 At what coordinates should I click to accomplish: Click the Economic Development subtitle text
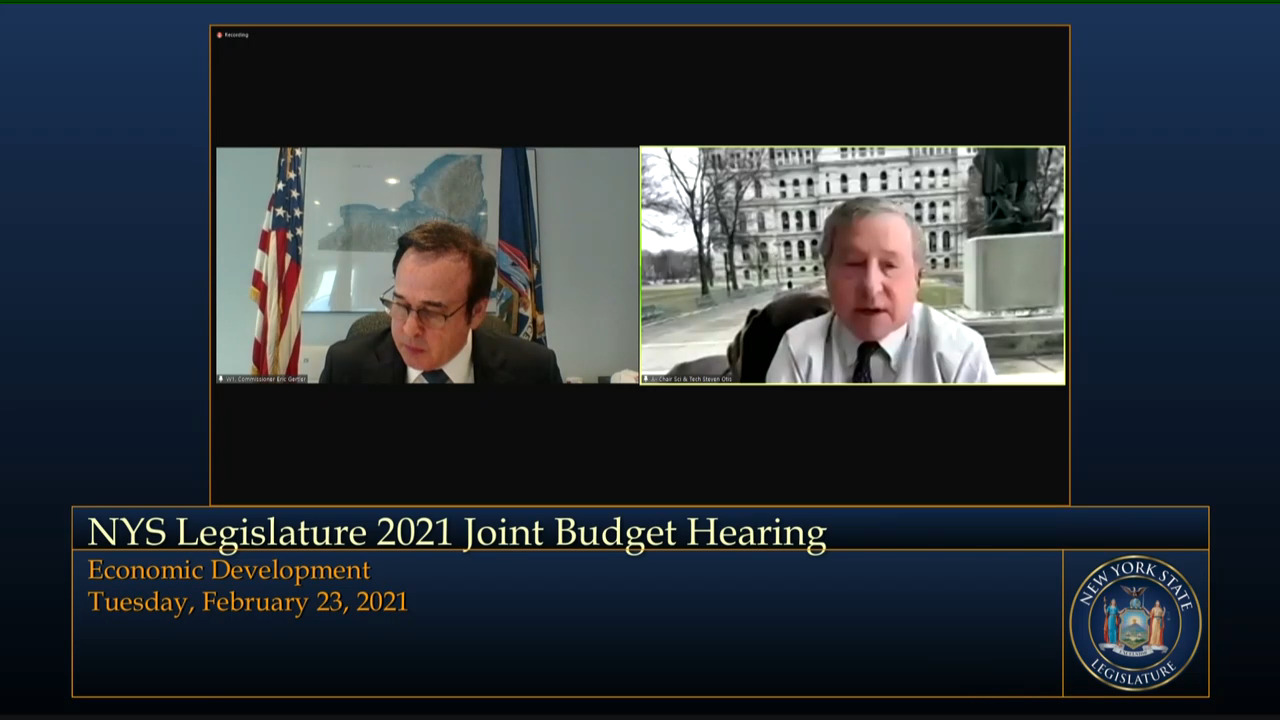(228, 570)
